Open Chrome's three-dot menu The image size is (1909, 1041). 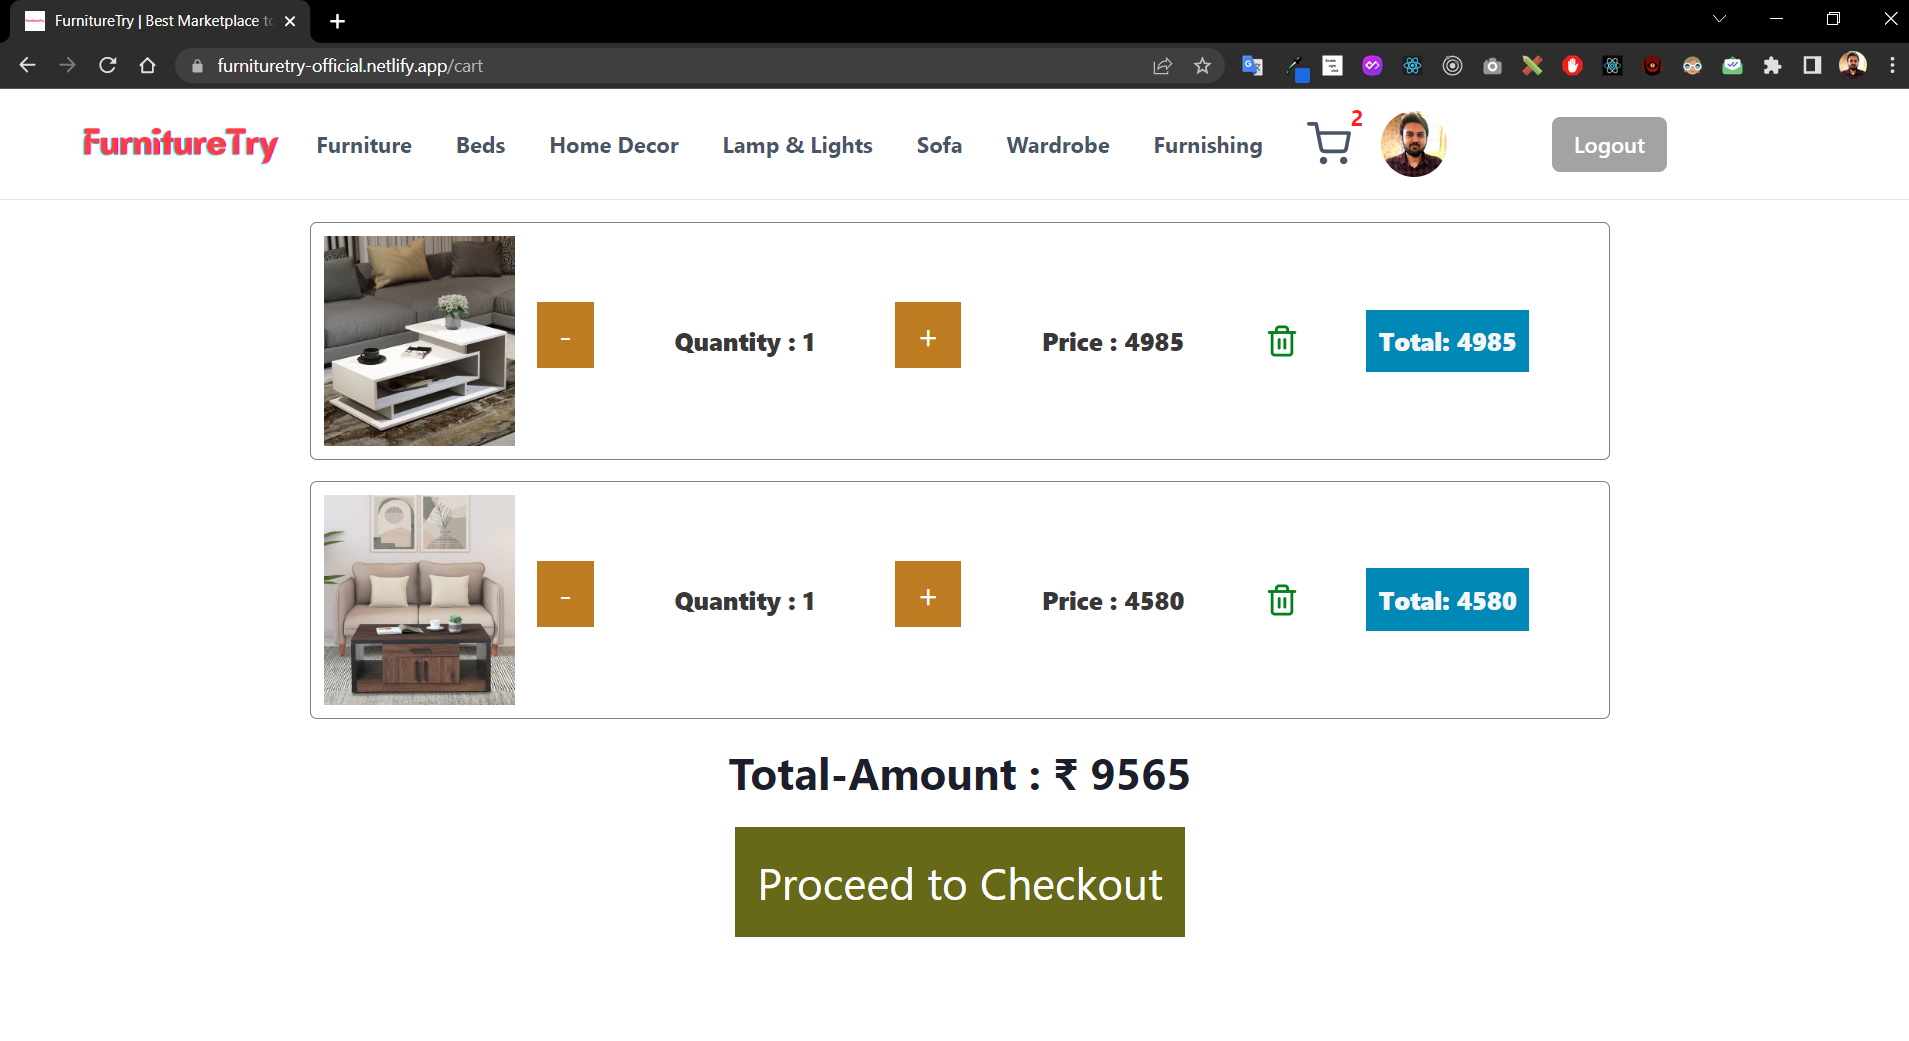coord(1891,65)
